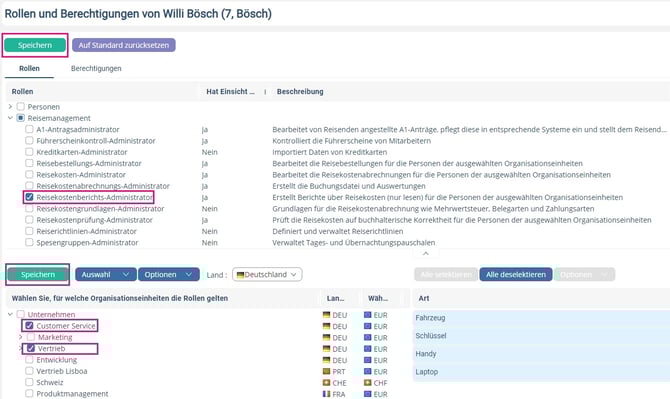
Task: Click the Beschreibung column header
Action: (300, 91)
